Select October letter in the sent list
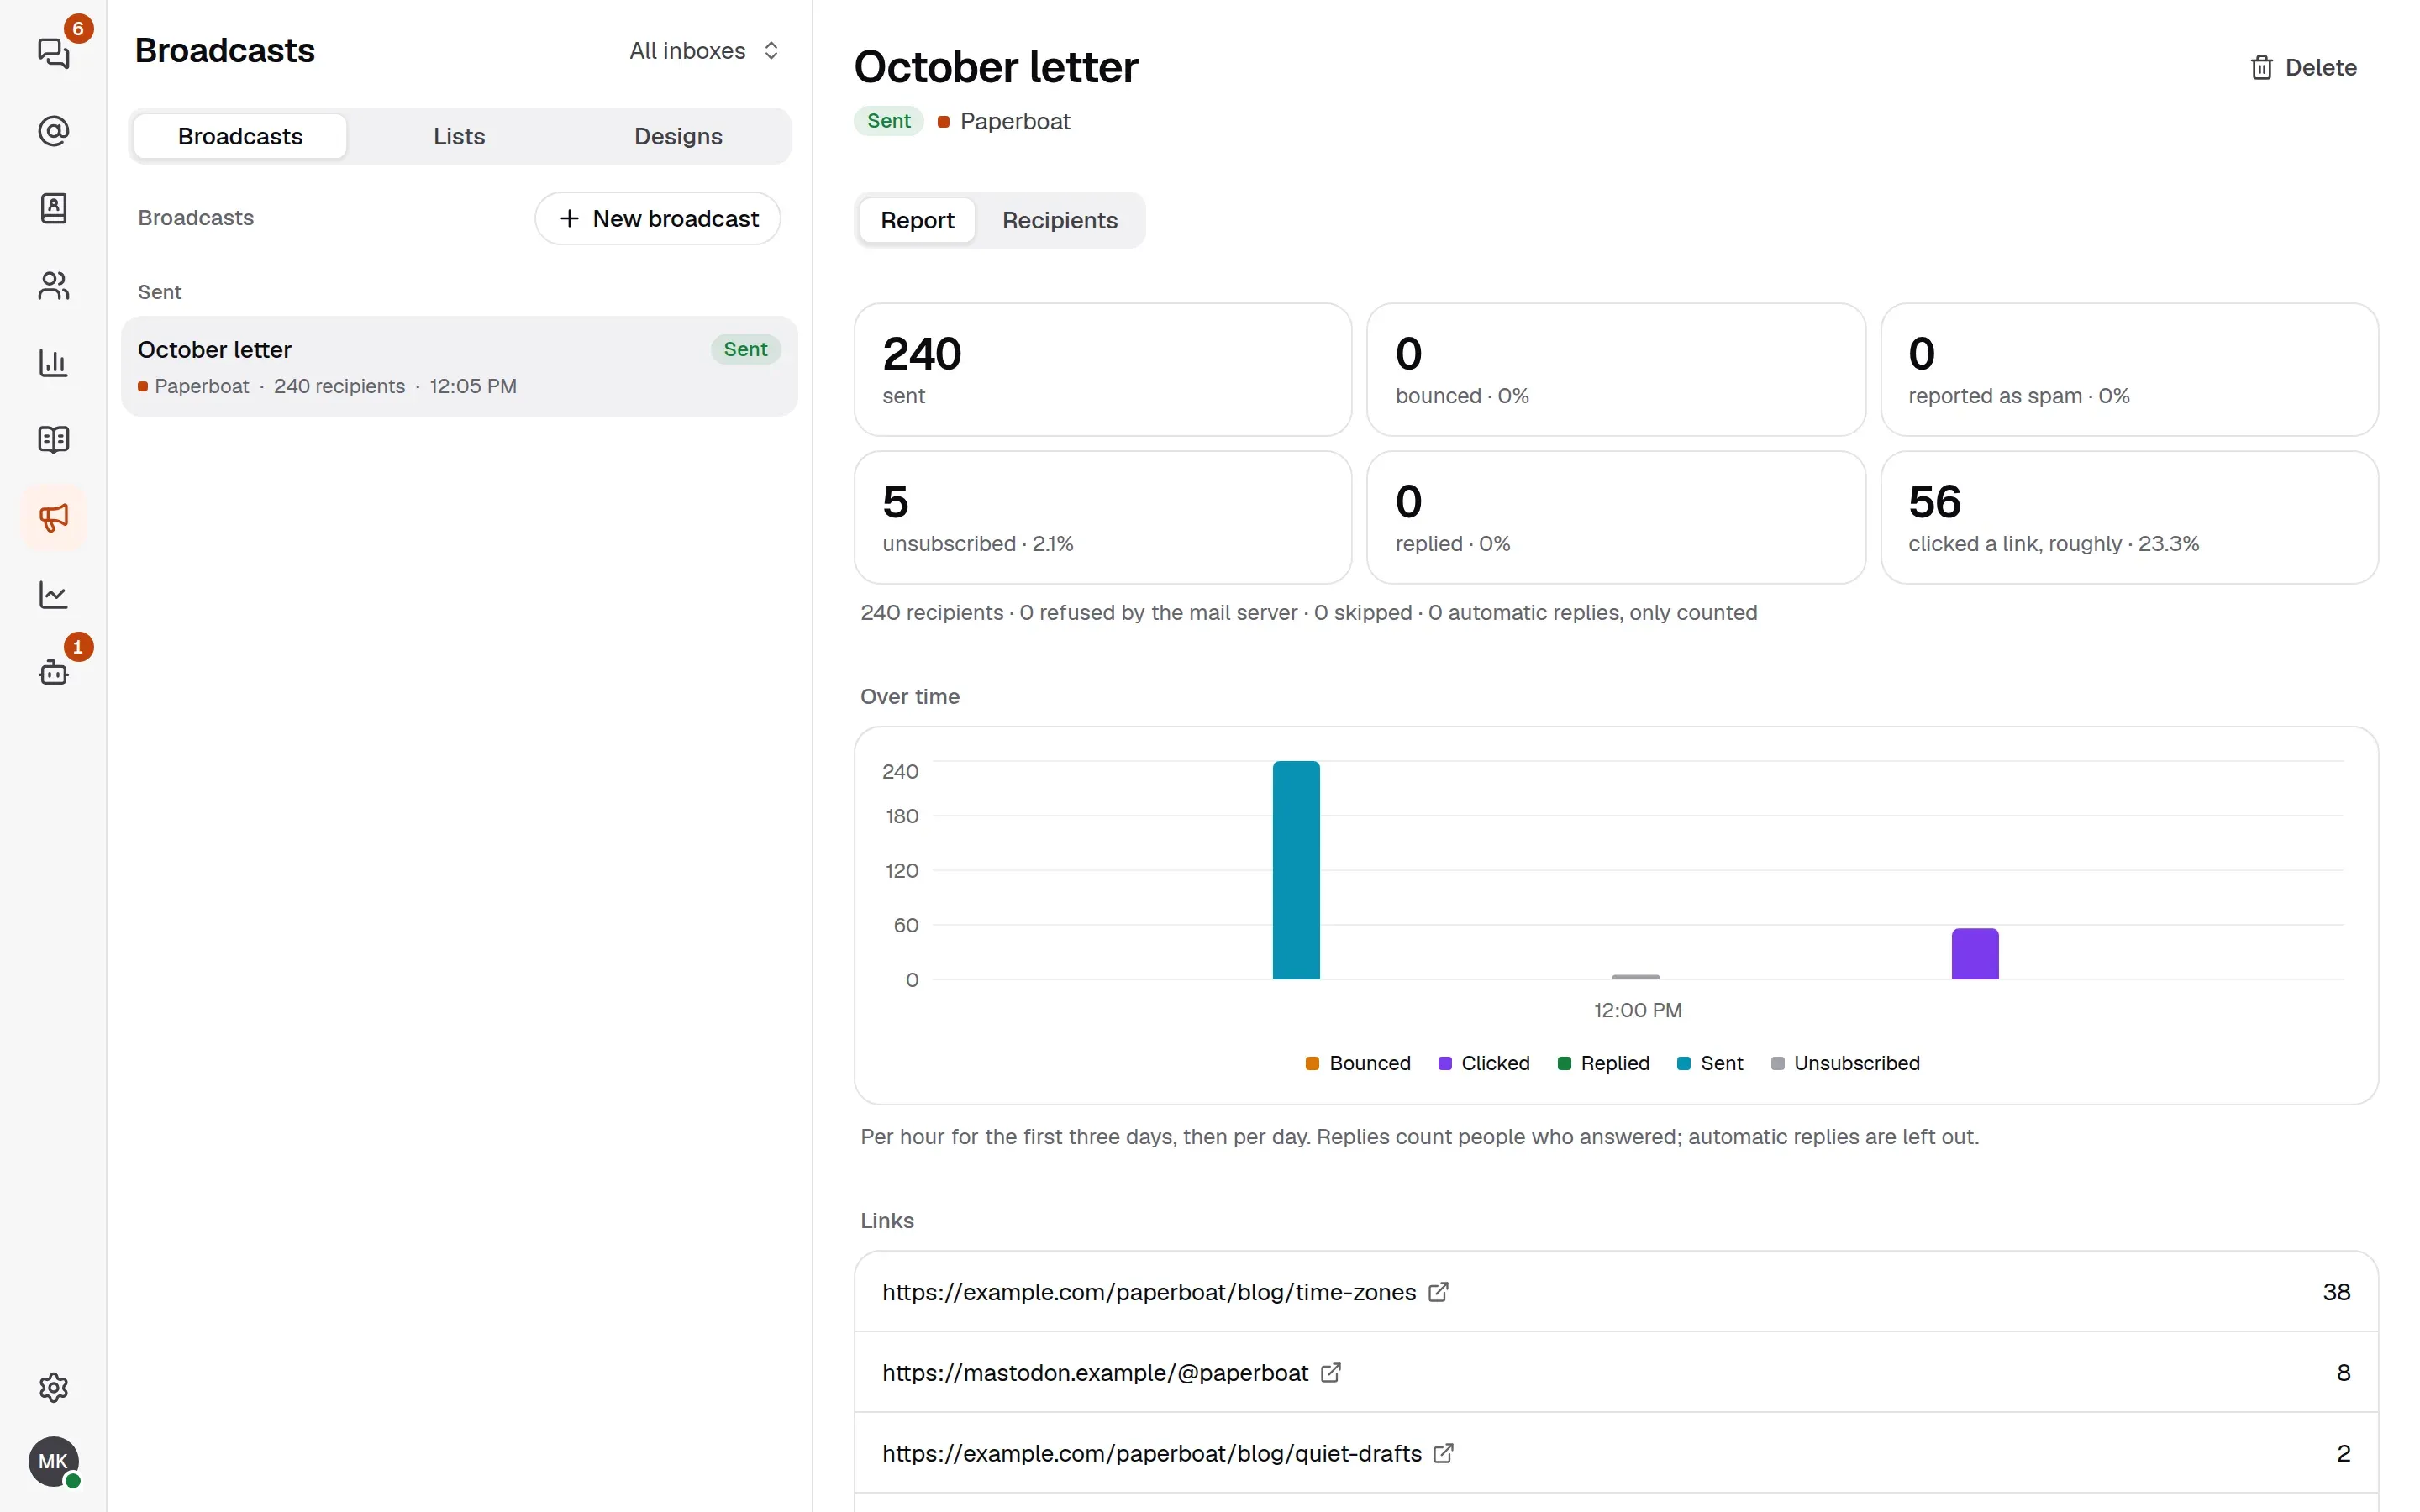The image size is (2420, 1512). pyautogui.click(x=459, y=366)
